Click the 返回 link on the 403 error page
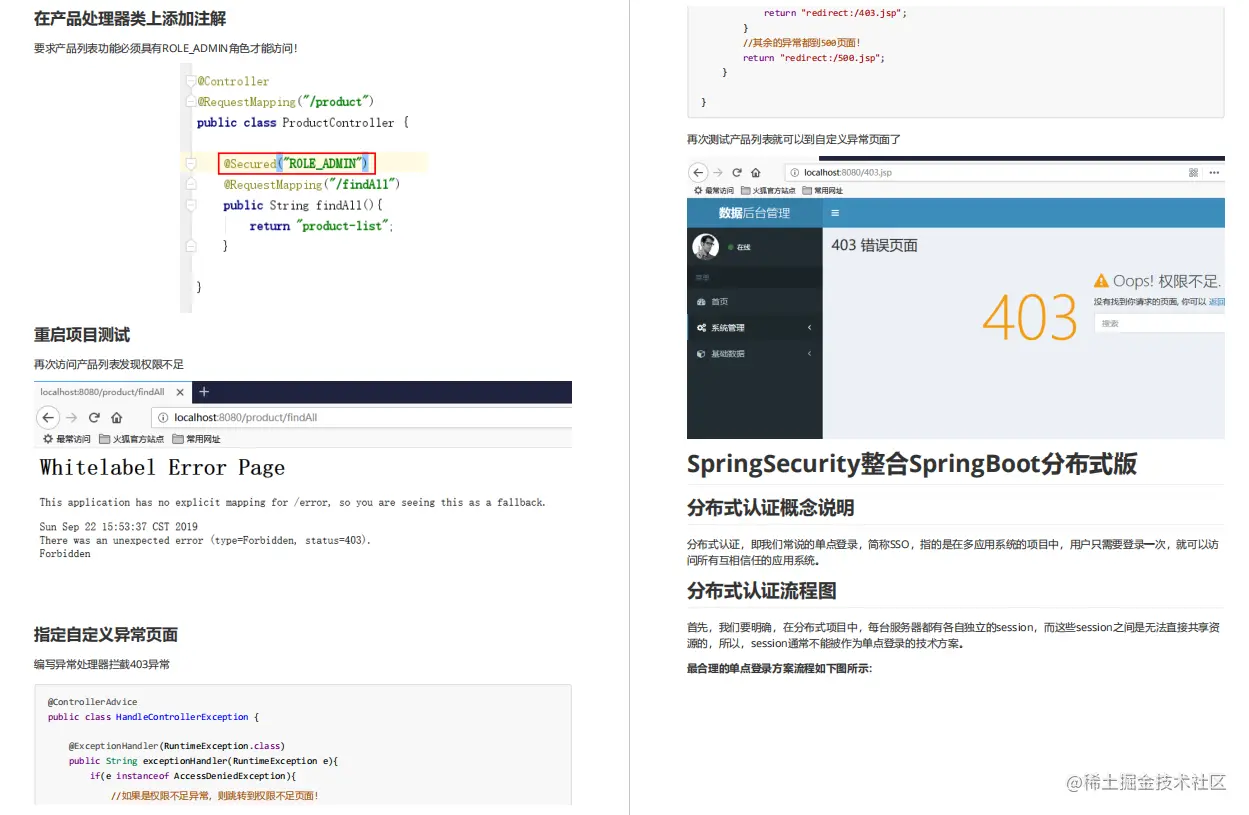 coord(1216,301)
